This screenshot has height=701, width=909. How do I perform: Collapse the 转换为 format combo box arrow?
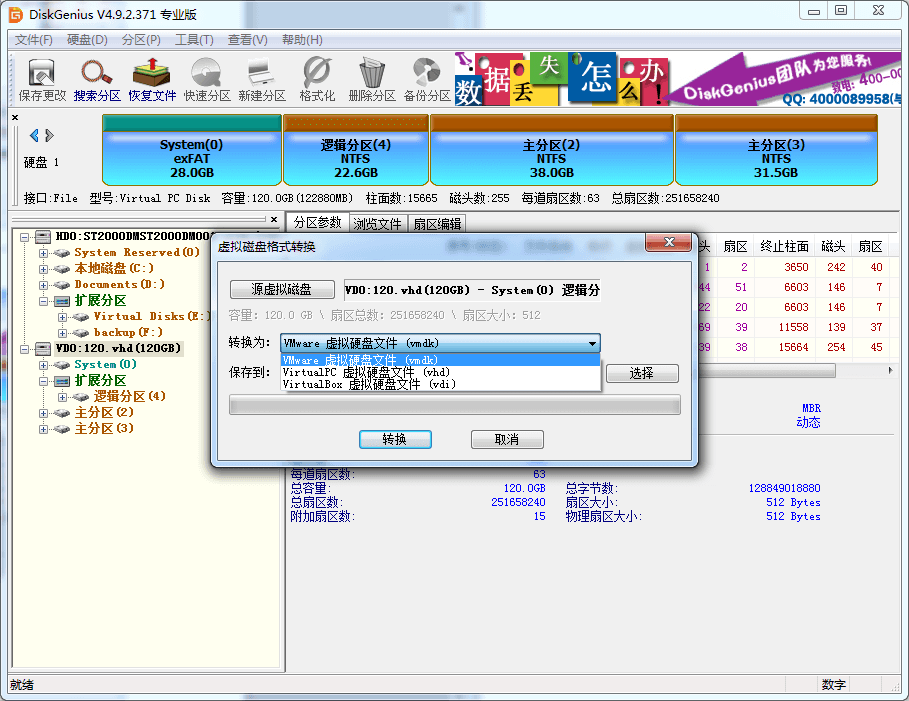[x=592, y=343]
